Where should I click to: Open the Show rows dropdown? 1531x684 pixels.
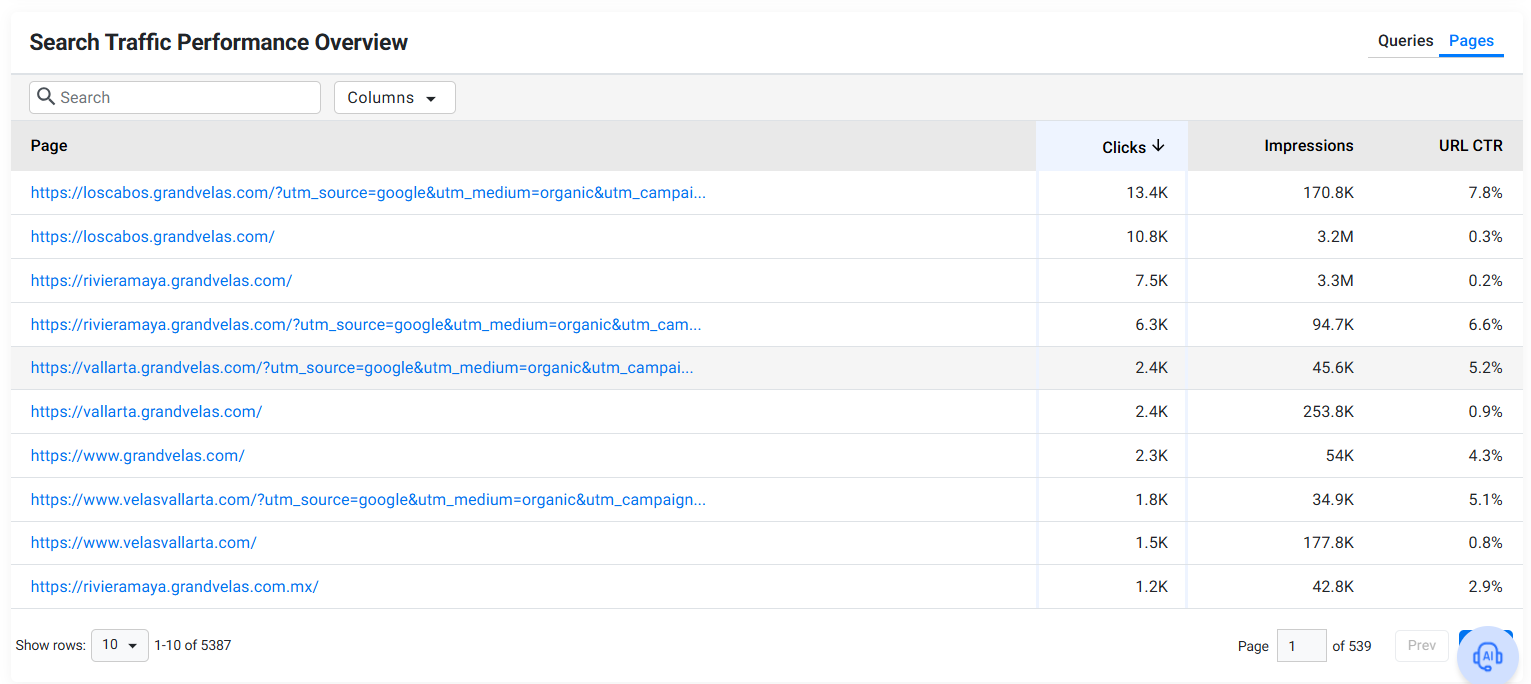(x=120, y=645)
